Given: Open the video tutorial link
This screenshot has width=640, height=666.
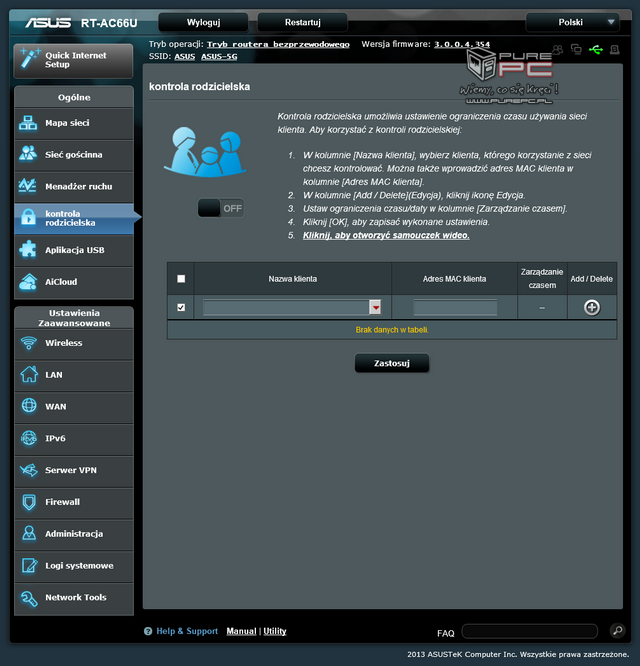Looking at the screenshot, I should tap(386, 235).
